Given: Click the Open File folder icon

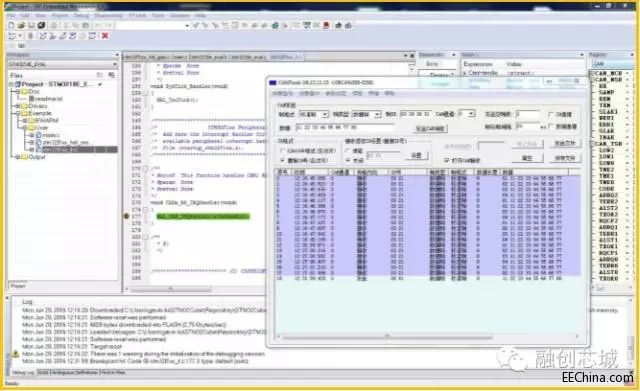Looking at the screenshot, I should [x=21, y=25].
